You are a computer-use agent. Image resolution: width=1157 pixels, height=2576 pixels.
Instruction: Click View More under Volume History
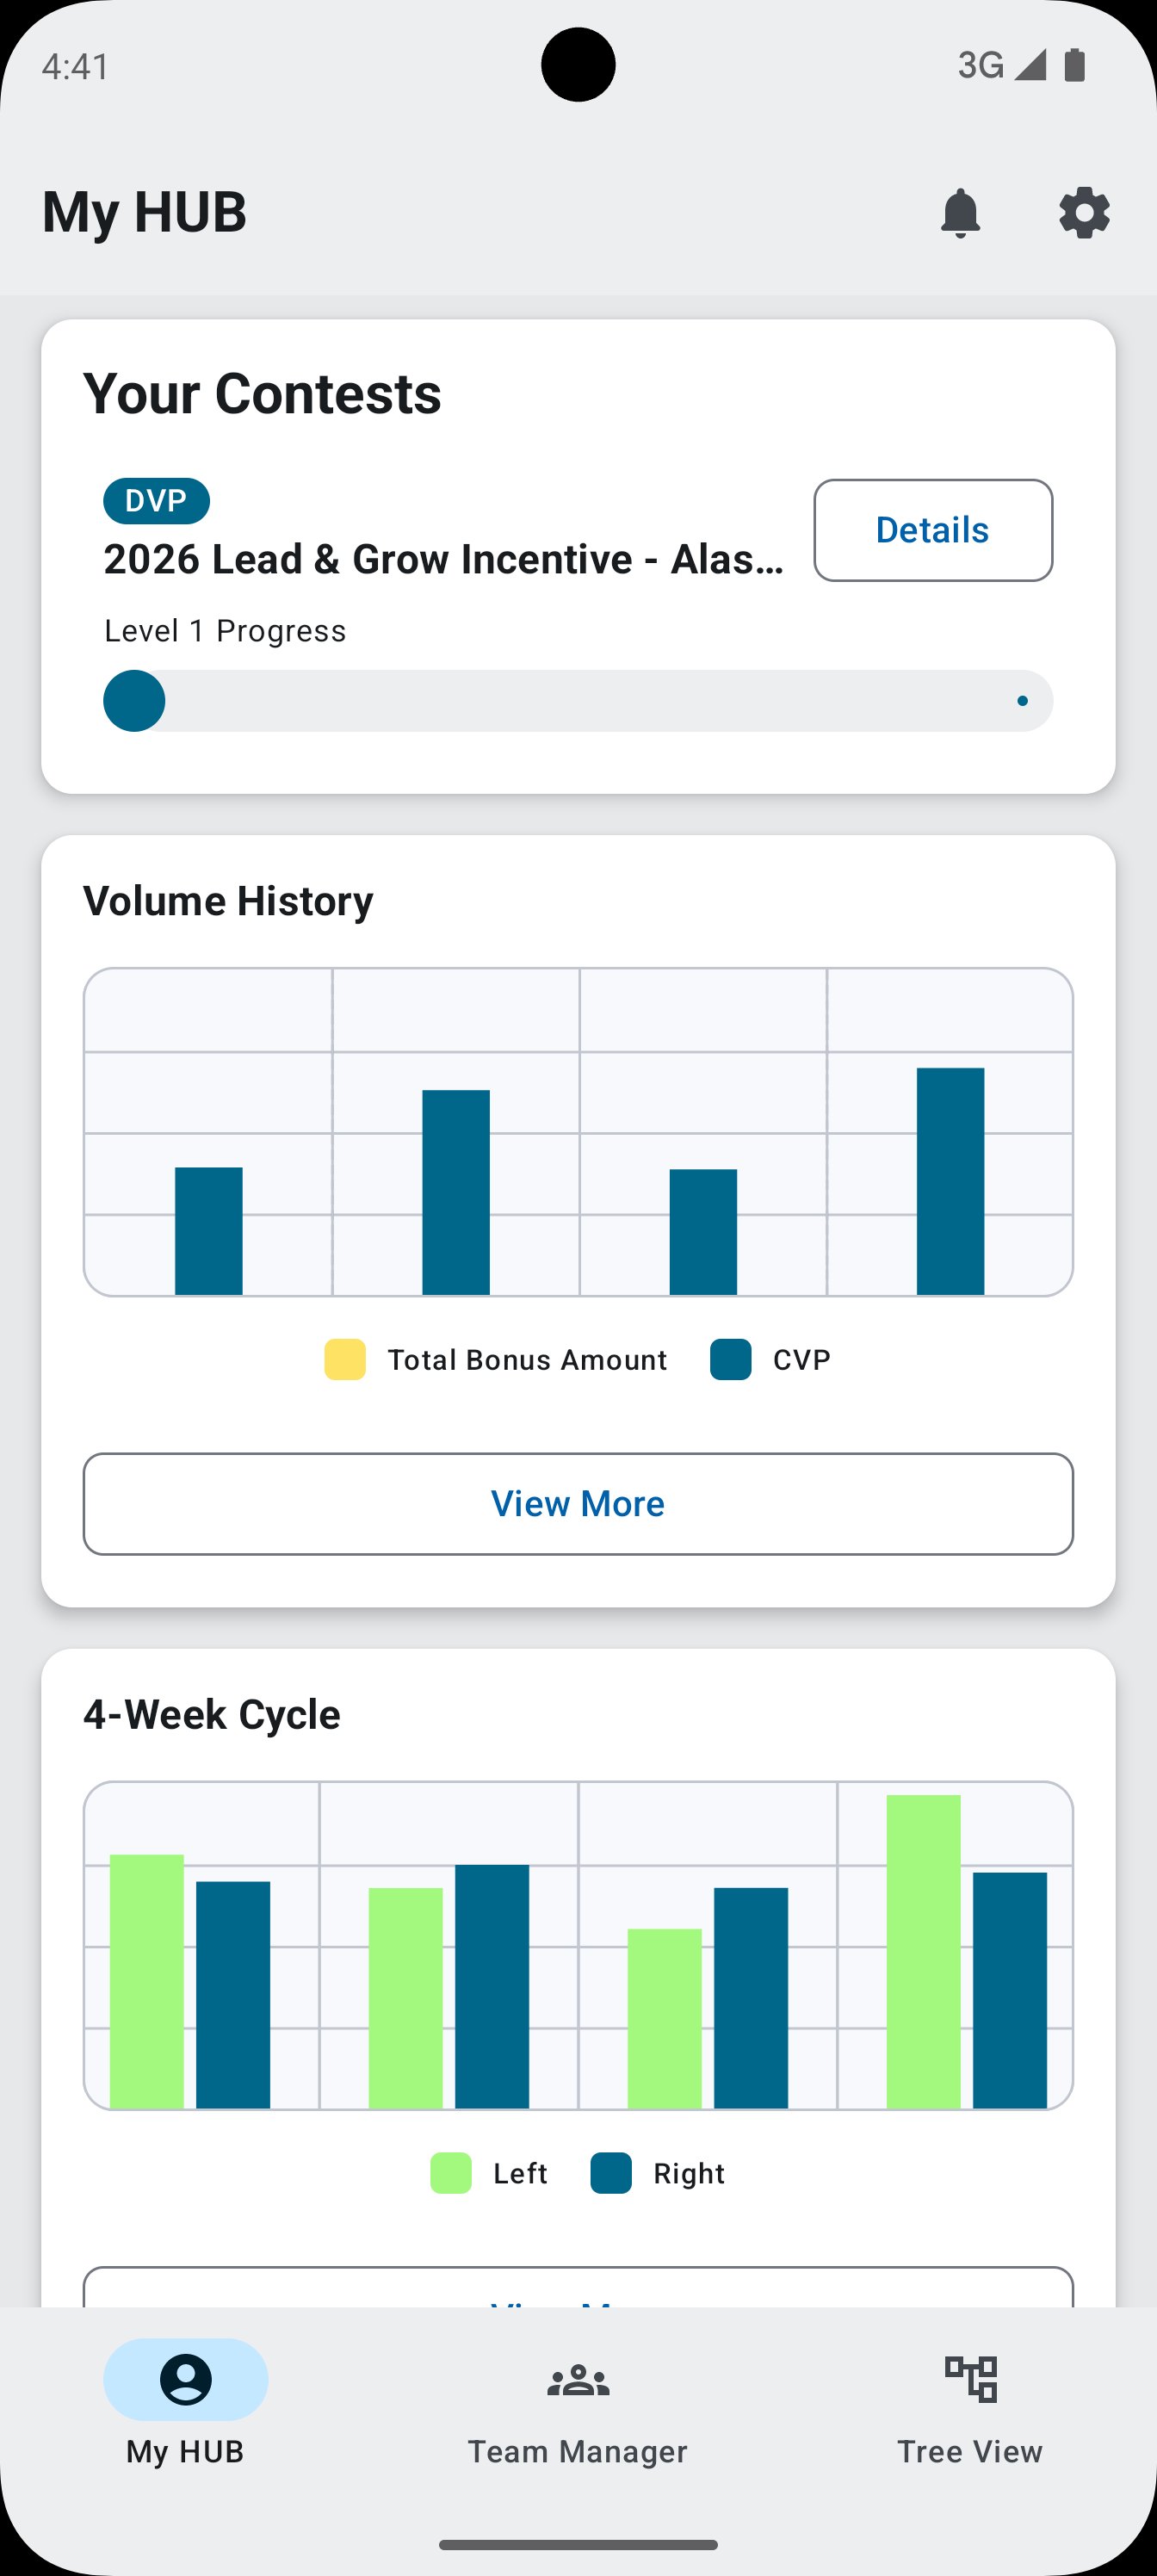click(x=578, y=1503)
